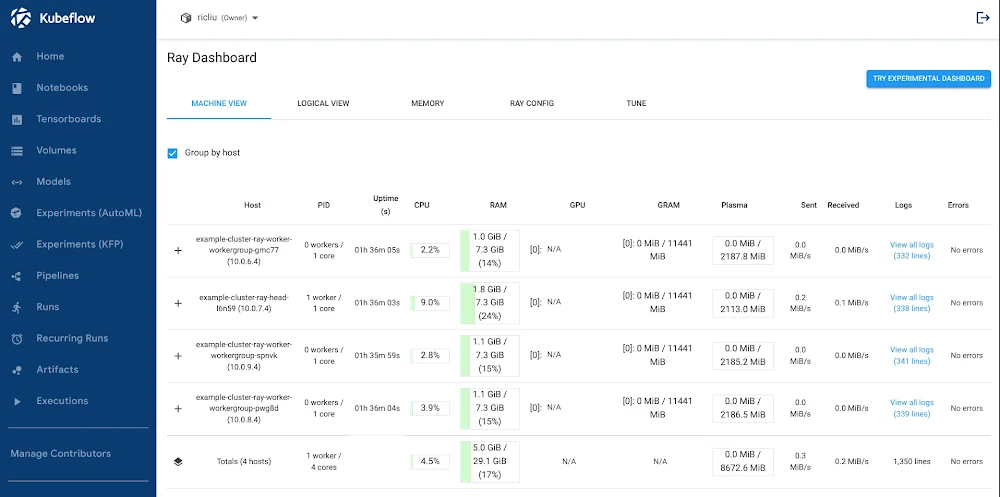Viewport: 1000px width, 497px height.
Task: Select the Volumes icon in sidebar
Action: coord(17,151)
